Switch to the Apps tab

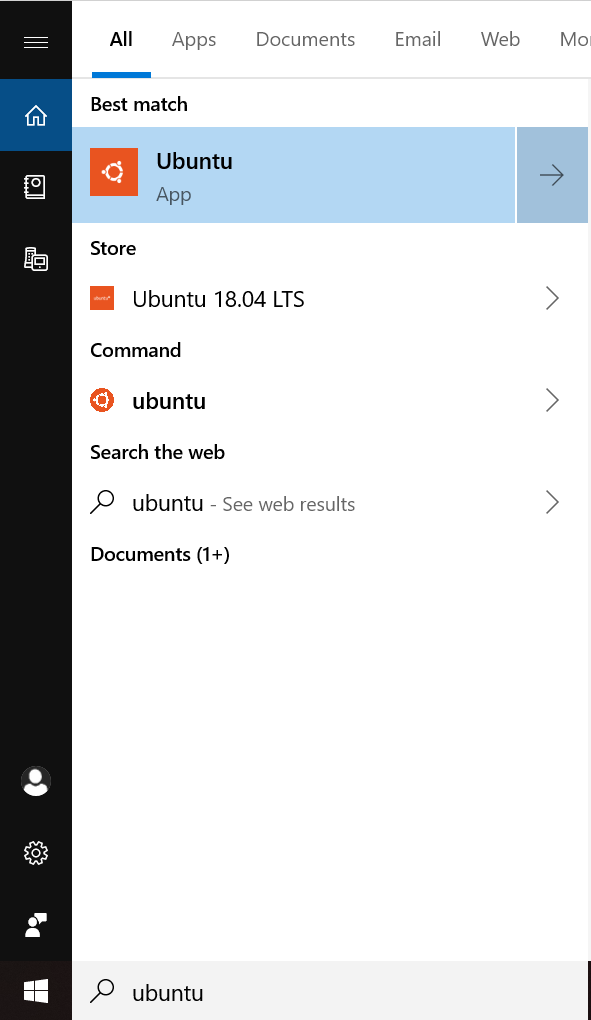(x=194, y=40)
